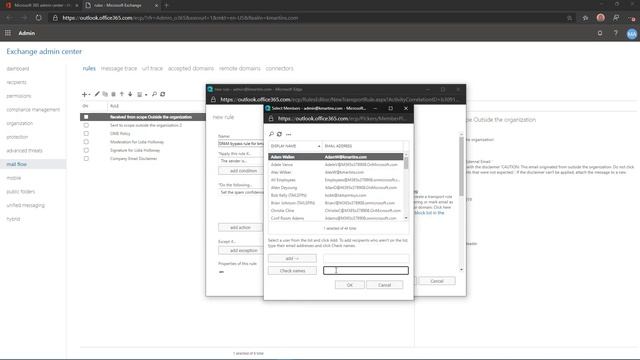Click the copy rule icon in rules toolbar

coord(105,94)
